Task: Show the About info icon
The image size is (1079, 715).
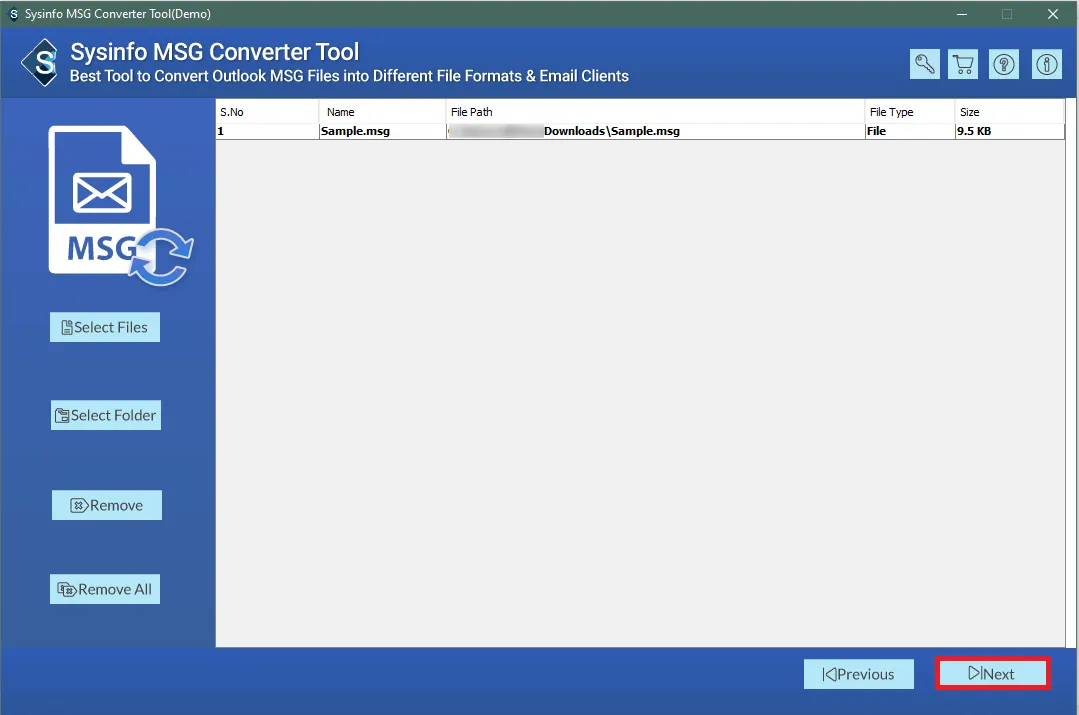Action: tap(1047, 64)
